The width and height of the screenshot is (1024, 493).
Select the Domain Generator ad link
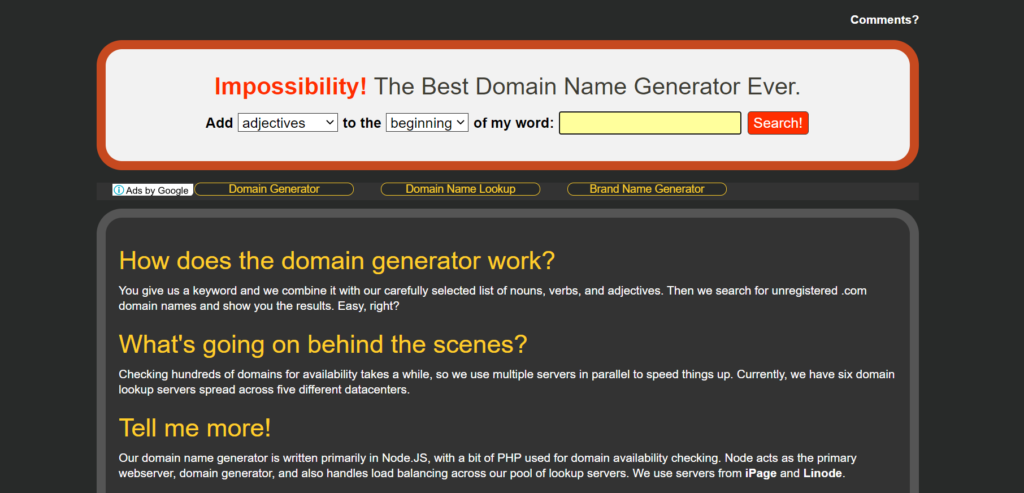coord(274,189)
